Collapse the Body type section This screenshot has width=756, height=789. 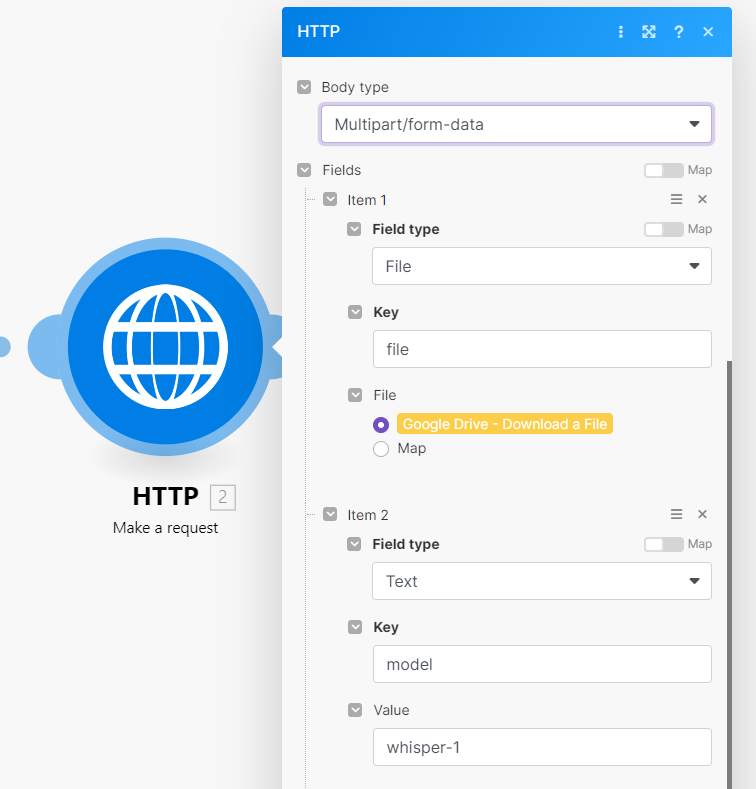pos(304,87)
